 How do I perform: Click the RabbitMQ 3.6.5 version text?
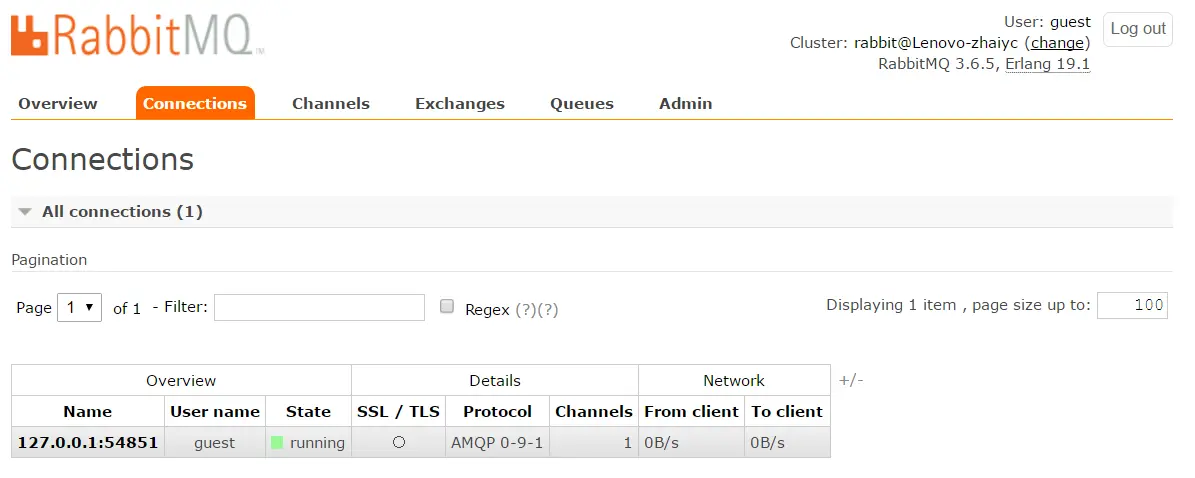click(937, 64)
